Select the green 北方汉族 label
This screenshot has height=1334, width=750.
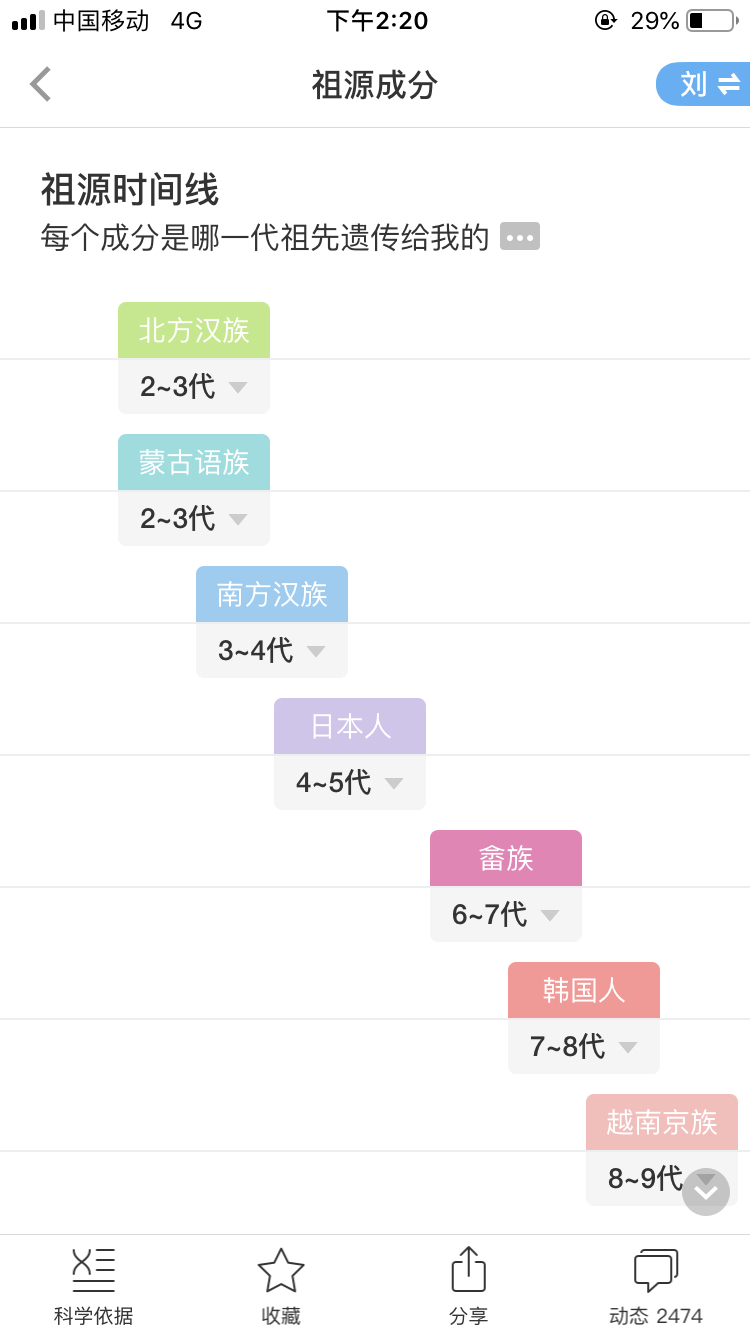(194, 330)
